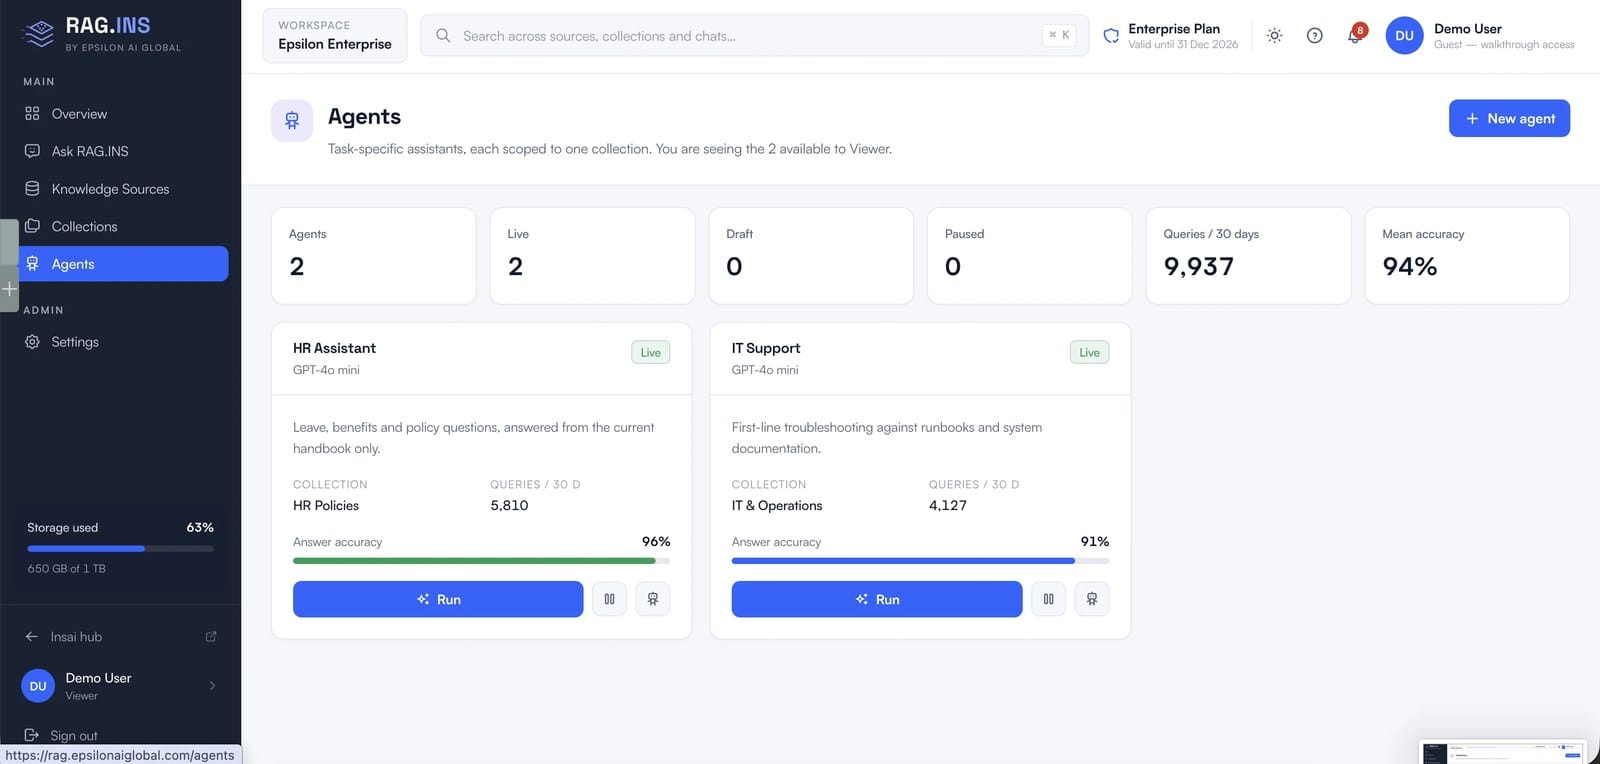
Task: Click the HR Policies collection name
Action: tap(326, 506)
